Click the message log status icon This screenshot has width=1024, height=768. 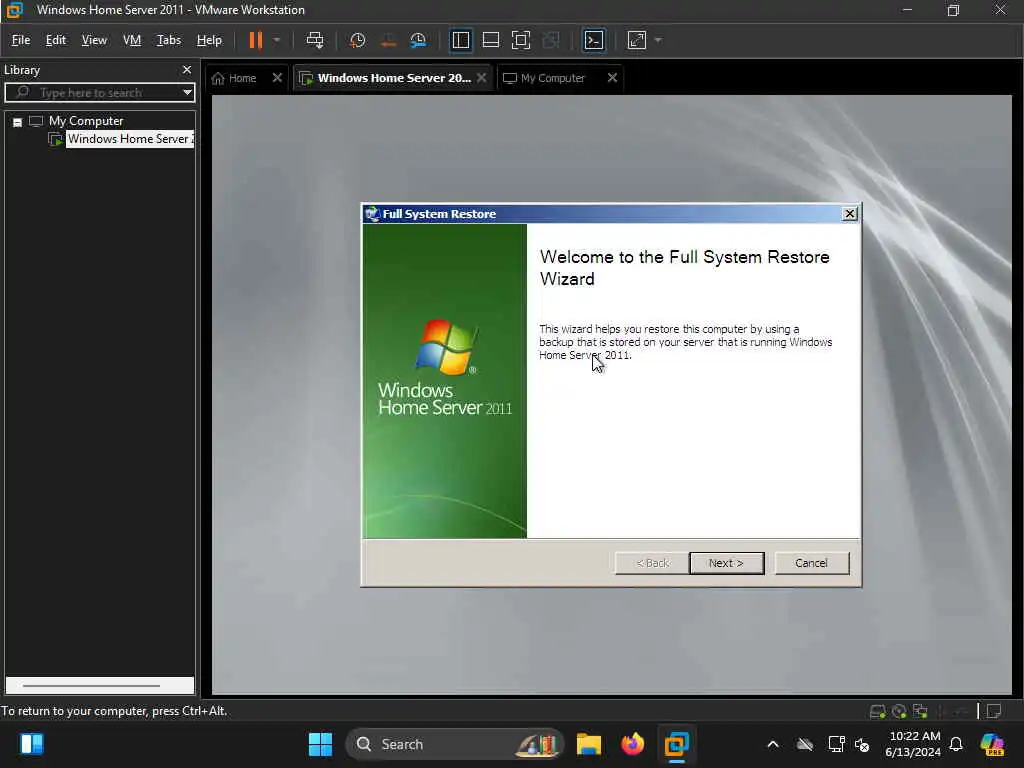click(993, 711)
